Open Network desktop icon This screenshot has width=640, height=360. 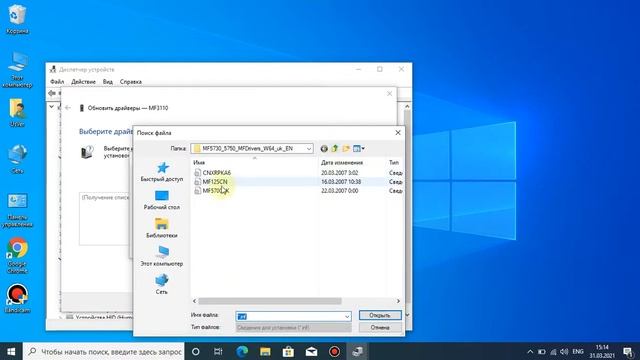tap(17, 159)
